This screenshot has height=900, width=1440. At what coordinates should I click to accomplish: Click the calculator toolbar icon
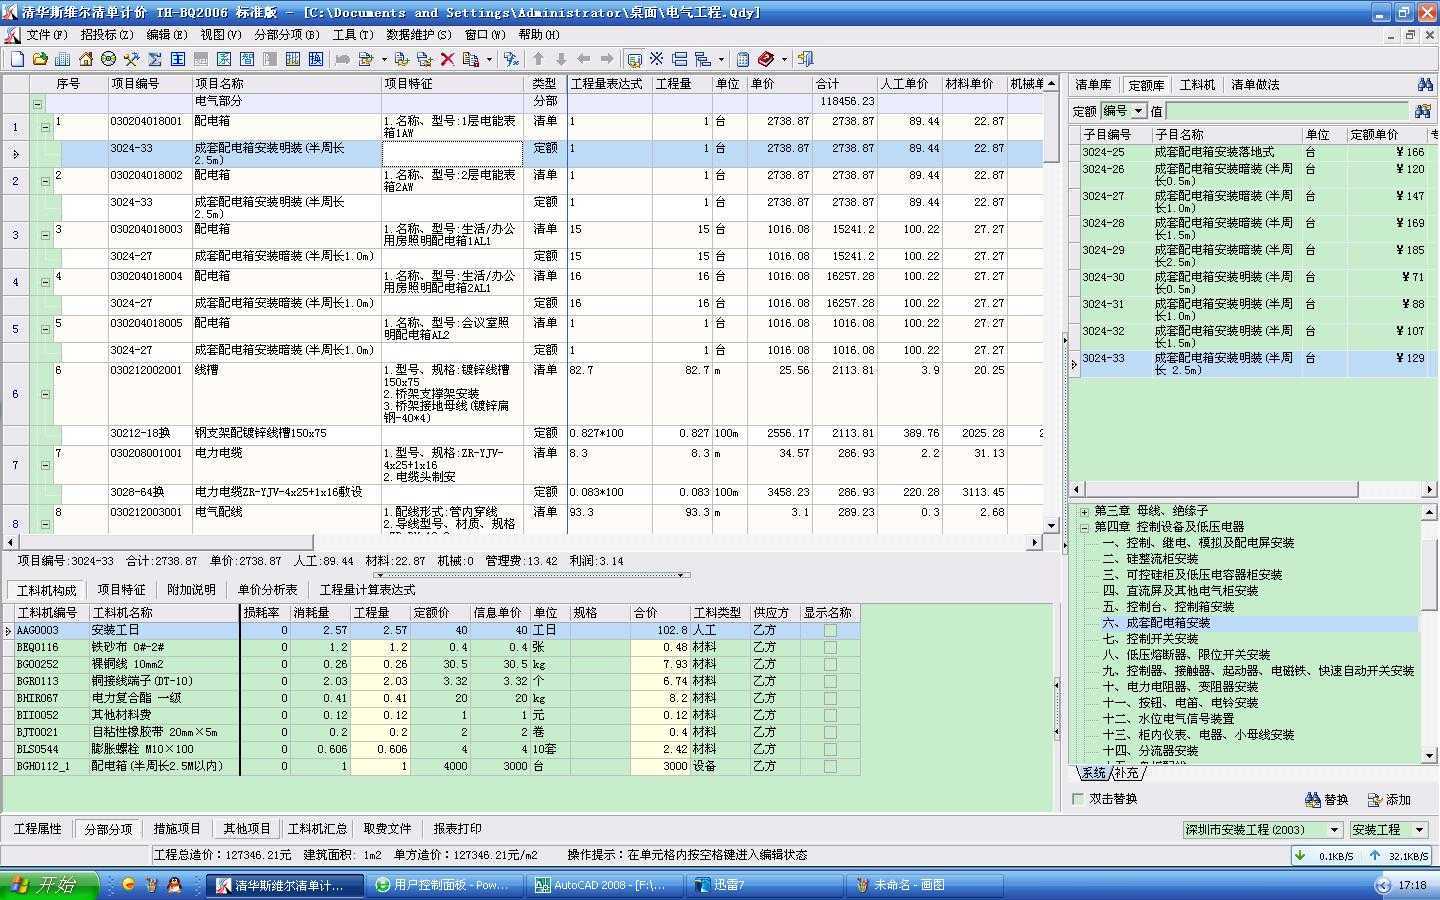pyautogui.click(x=742, y=59)
